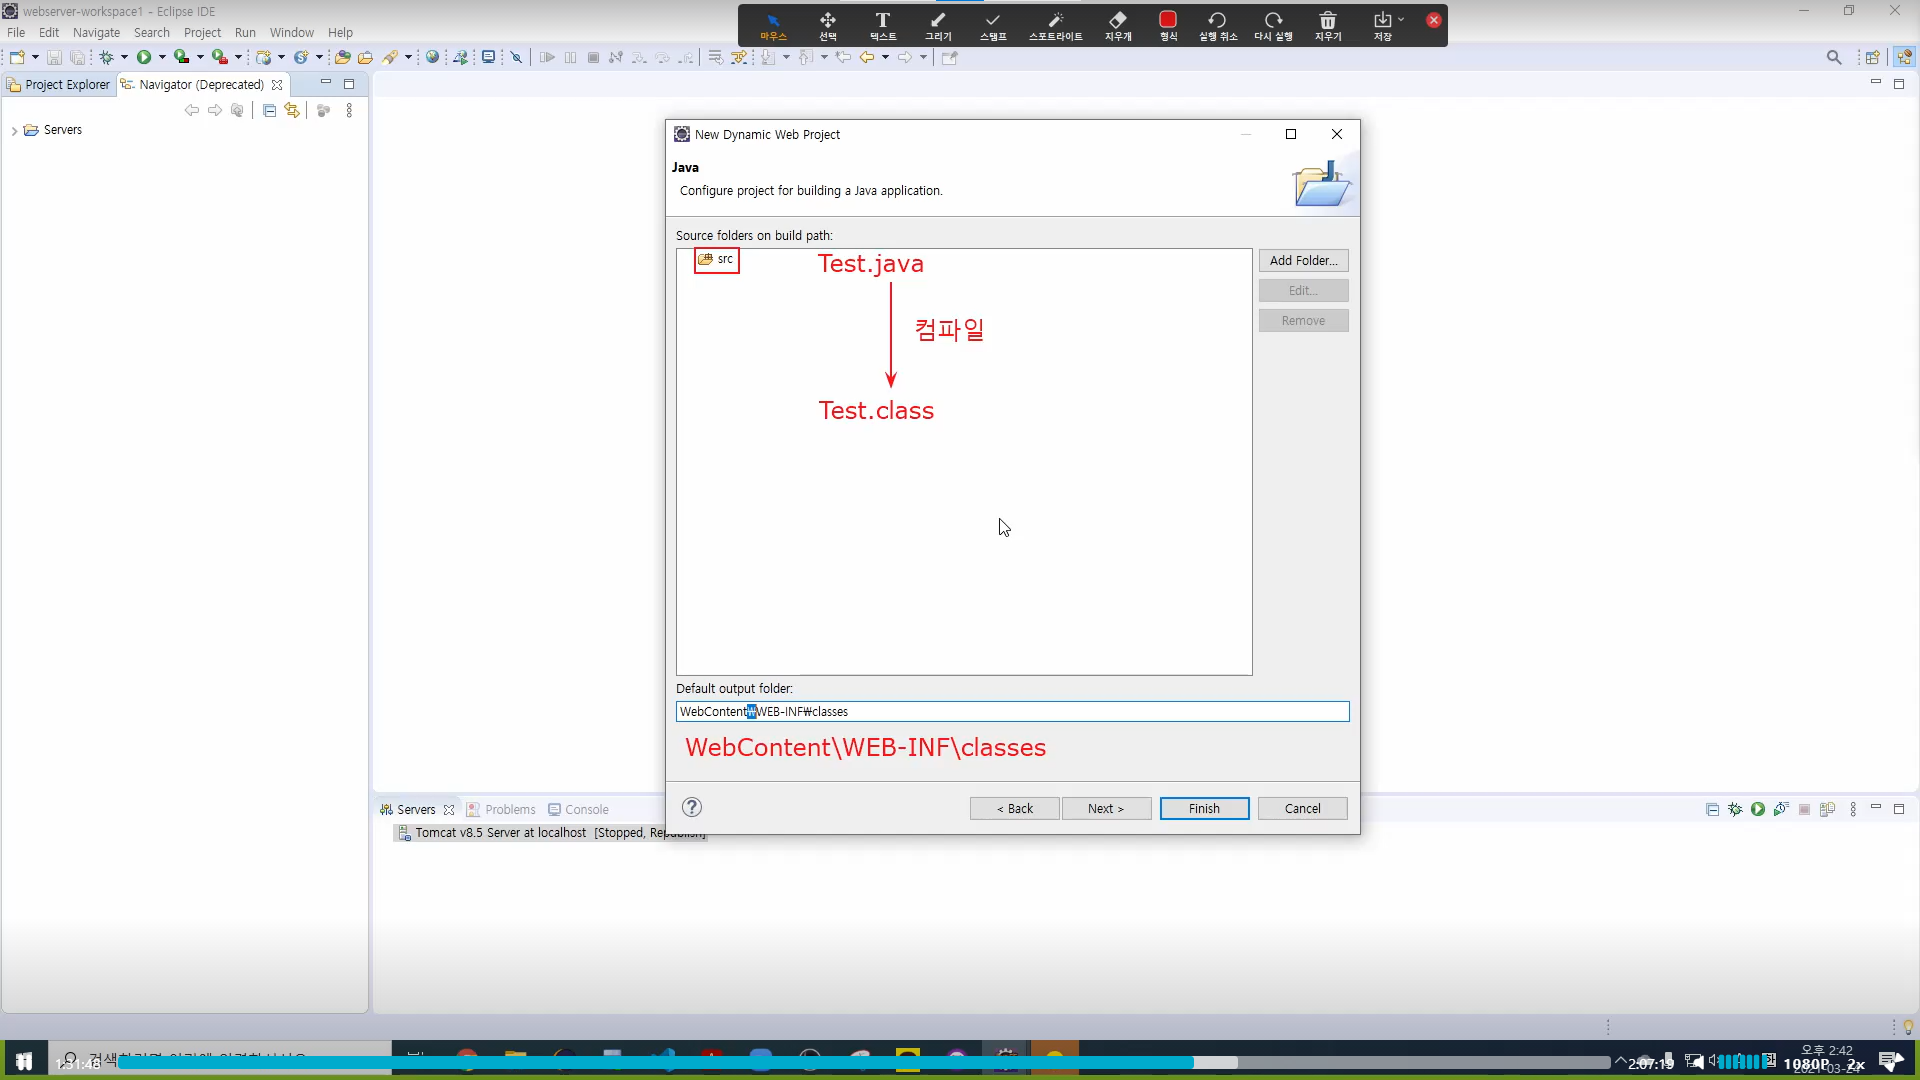Click in the Default output folder field
1920x1080 pixels.
(1011, 711)
